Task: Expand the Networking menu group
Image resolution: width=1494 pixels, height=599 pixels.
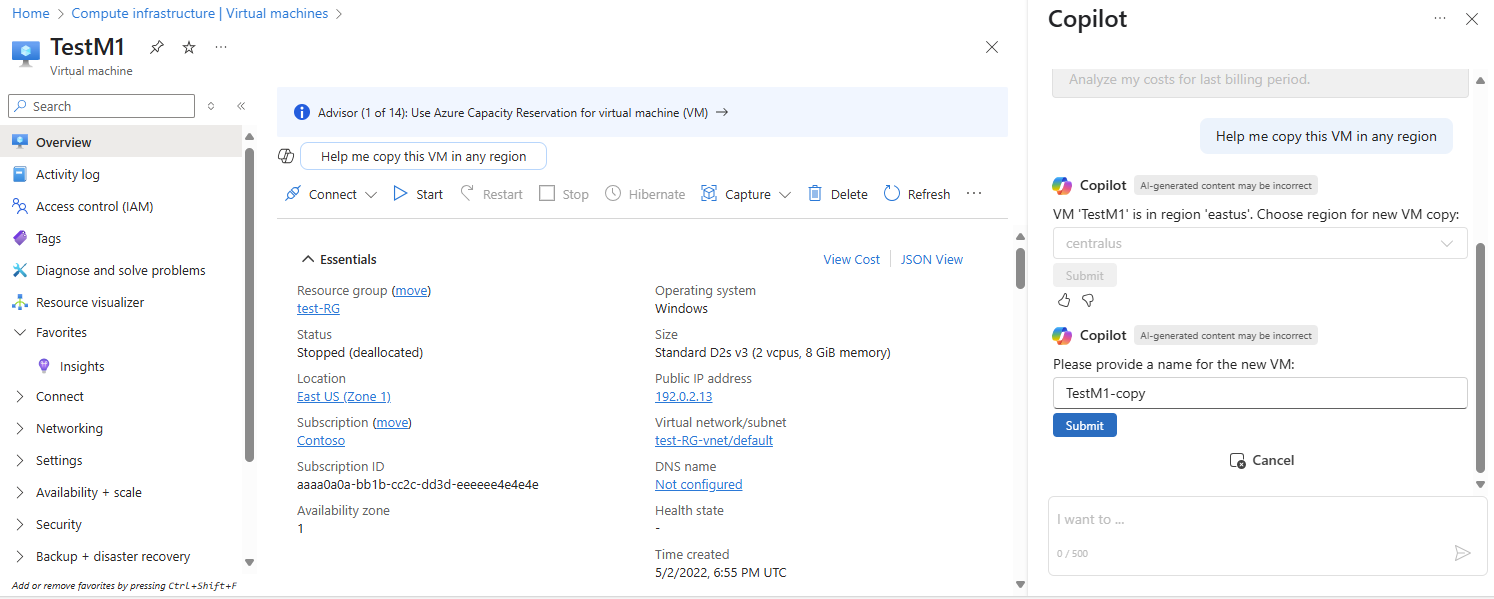Action: point(20,428)
